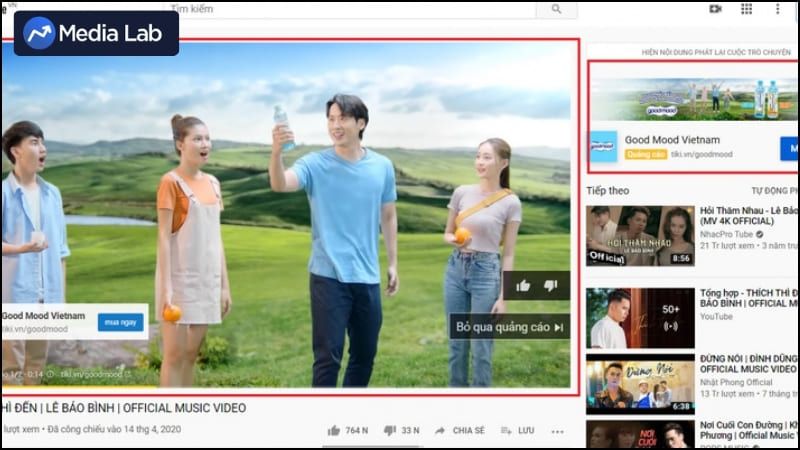
Task: Save the video using LƯU
Action: click(x=517, y=431)
